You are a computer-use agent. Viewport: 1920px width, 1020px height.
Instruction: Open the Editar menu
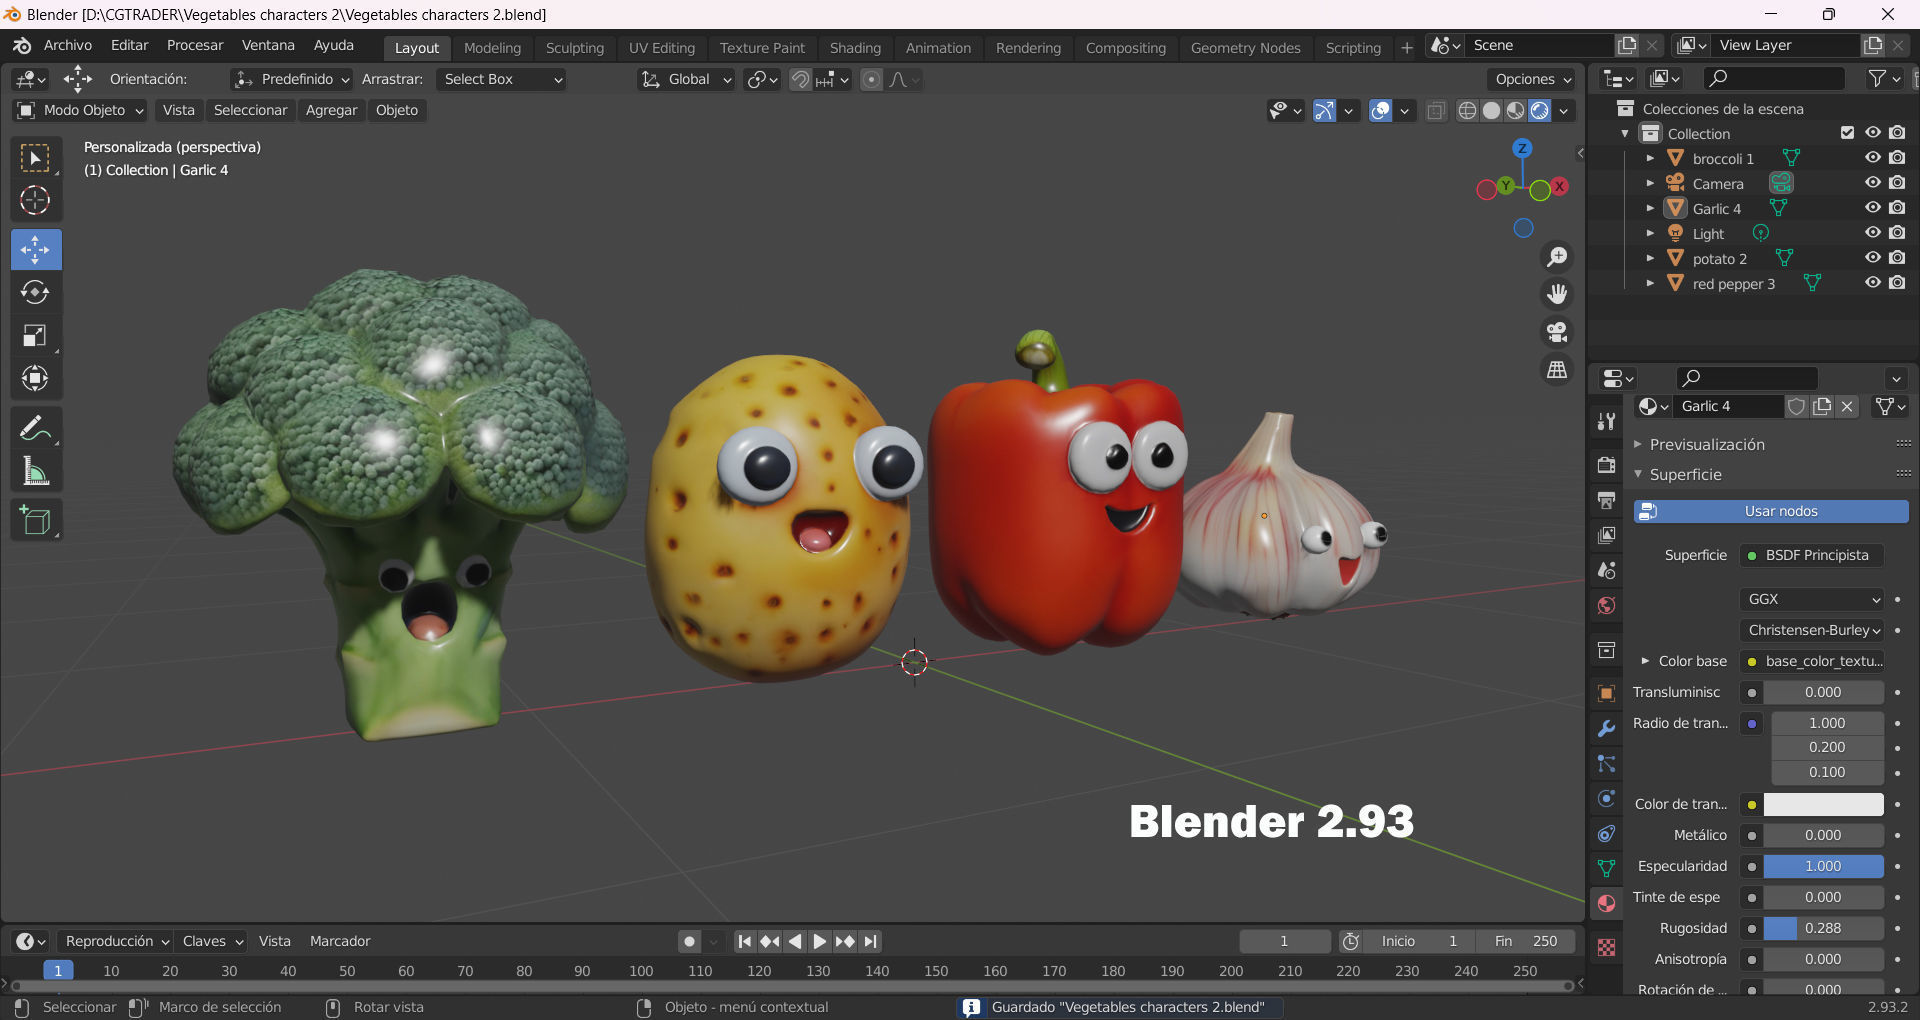click(129, 45)
